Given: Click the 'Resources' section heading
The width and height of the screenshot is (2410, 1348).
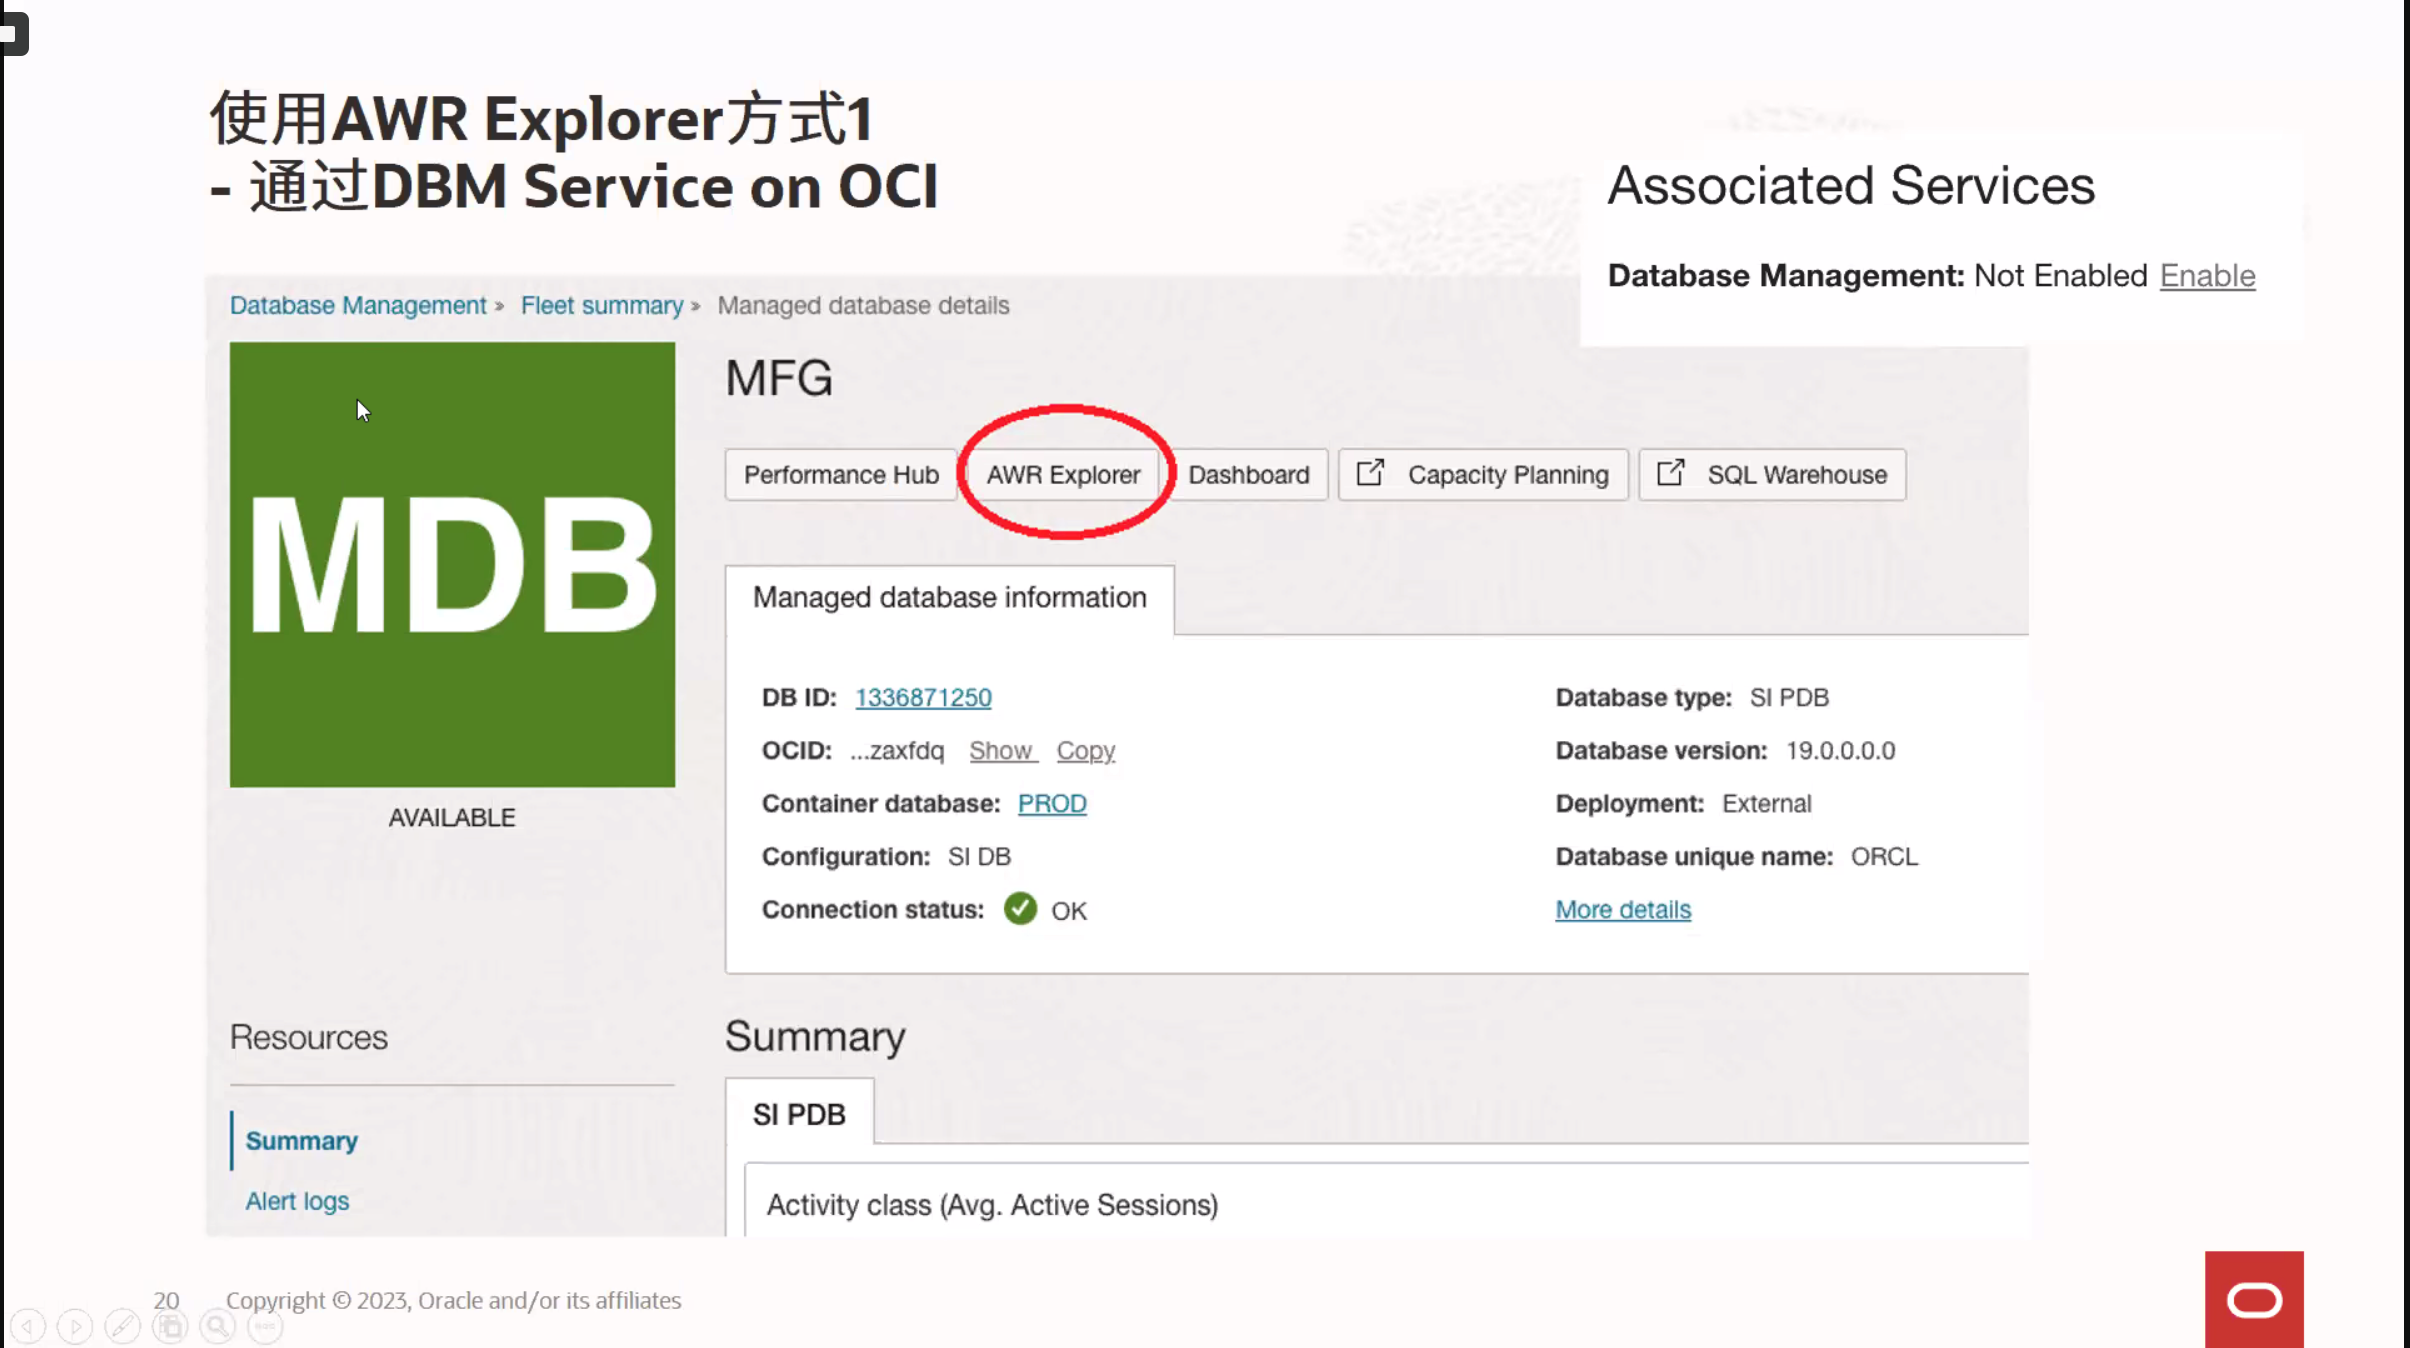Looking at the screenshot, I should [308, 1037].
